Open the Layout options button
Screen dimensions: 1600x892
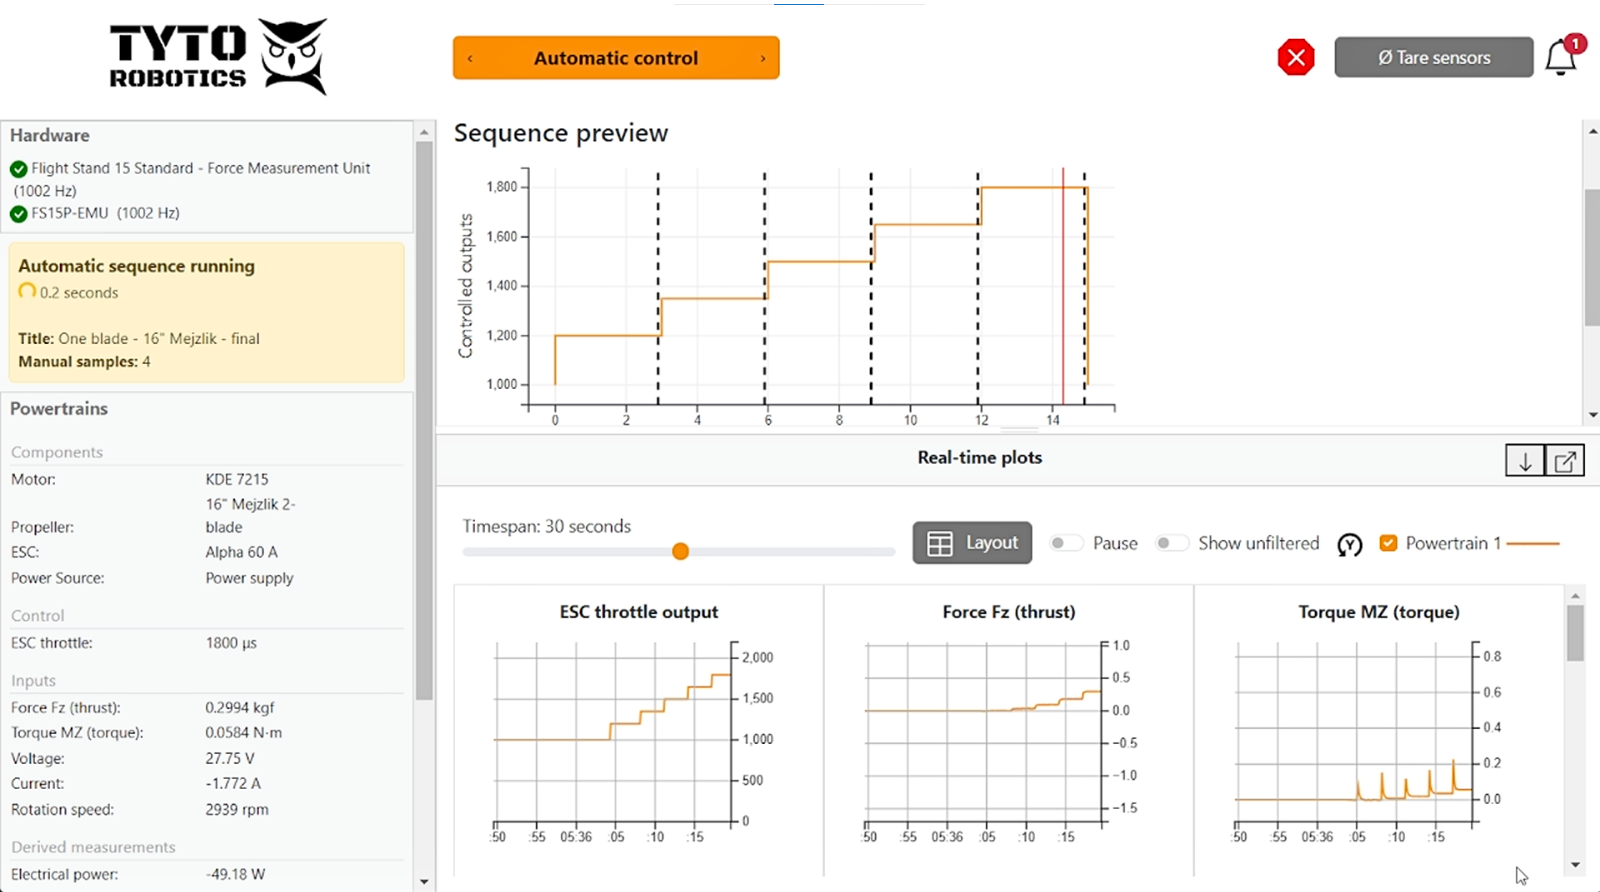(972, 543)
